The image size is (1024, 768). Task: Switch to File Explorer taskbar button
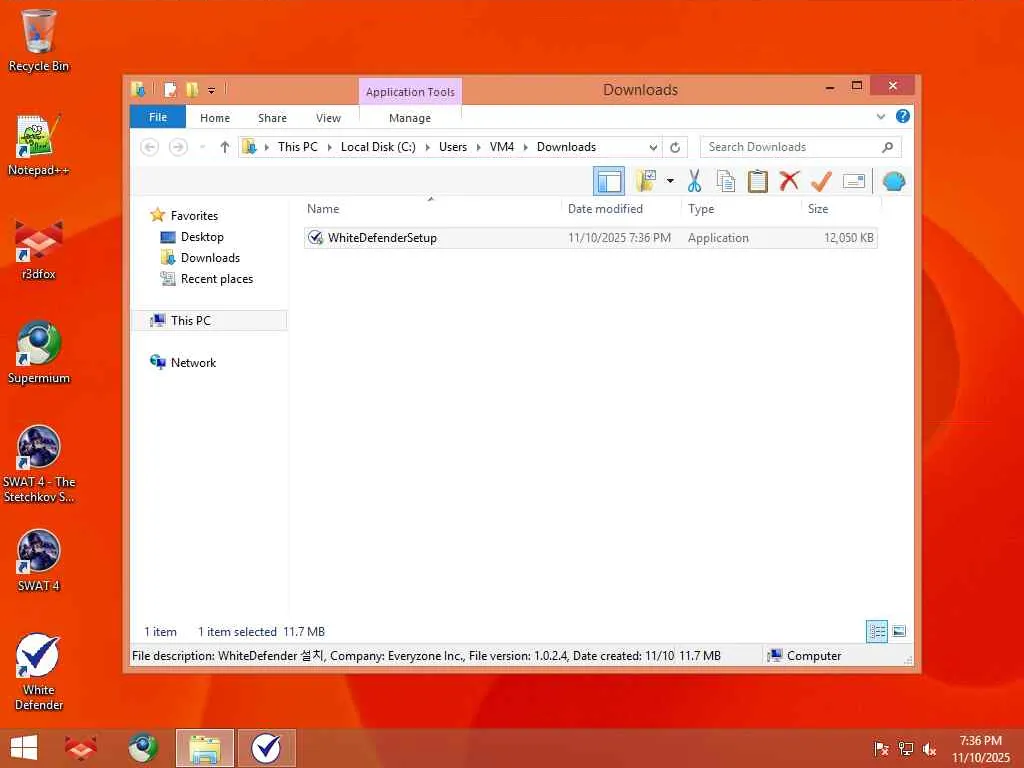tap(204, 748)
